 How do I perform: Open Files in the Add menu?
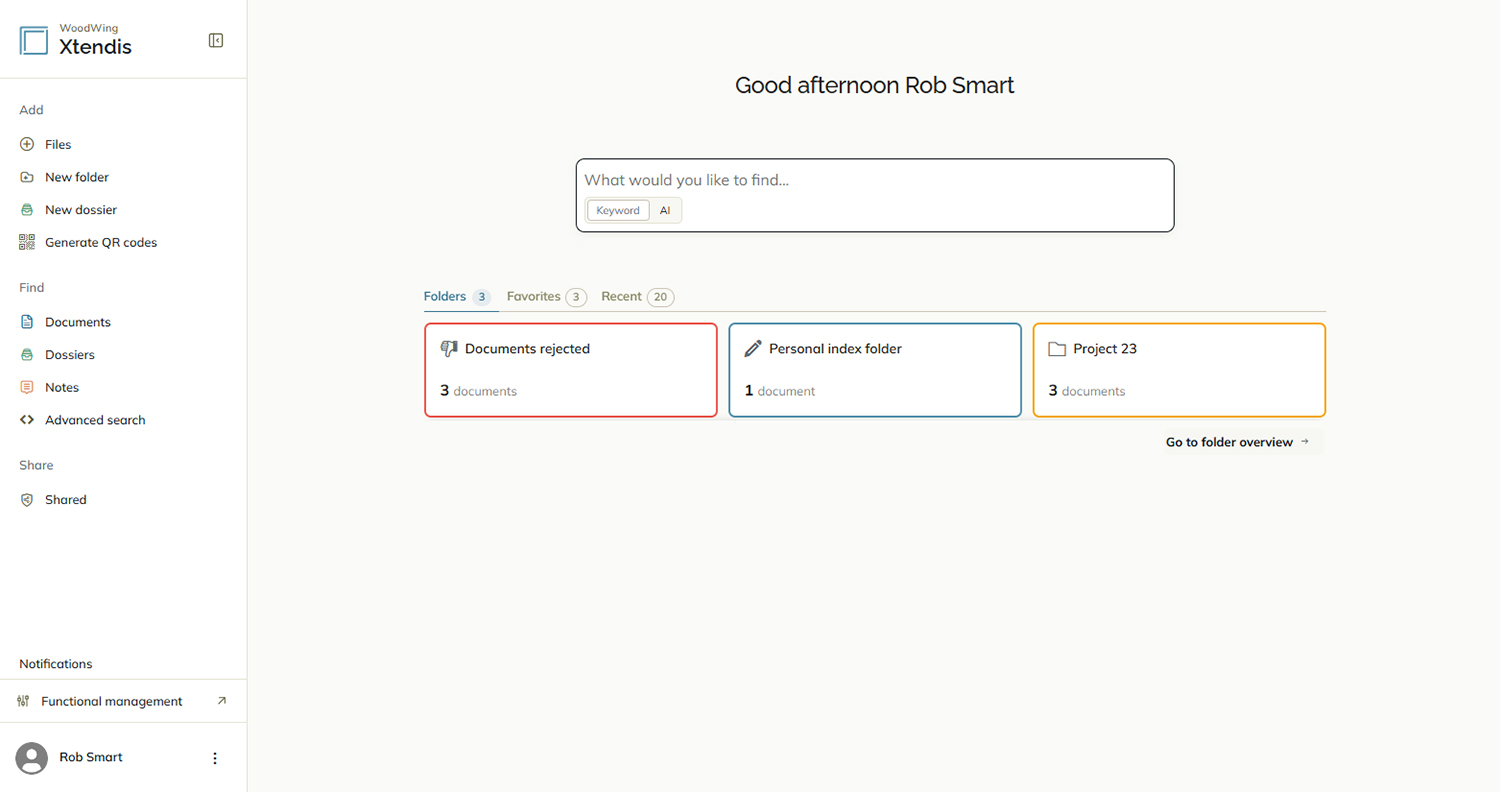tap(58, 145)
